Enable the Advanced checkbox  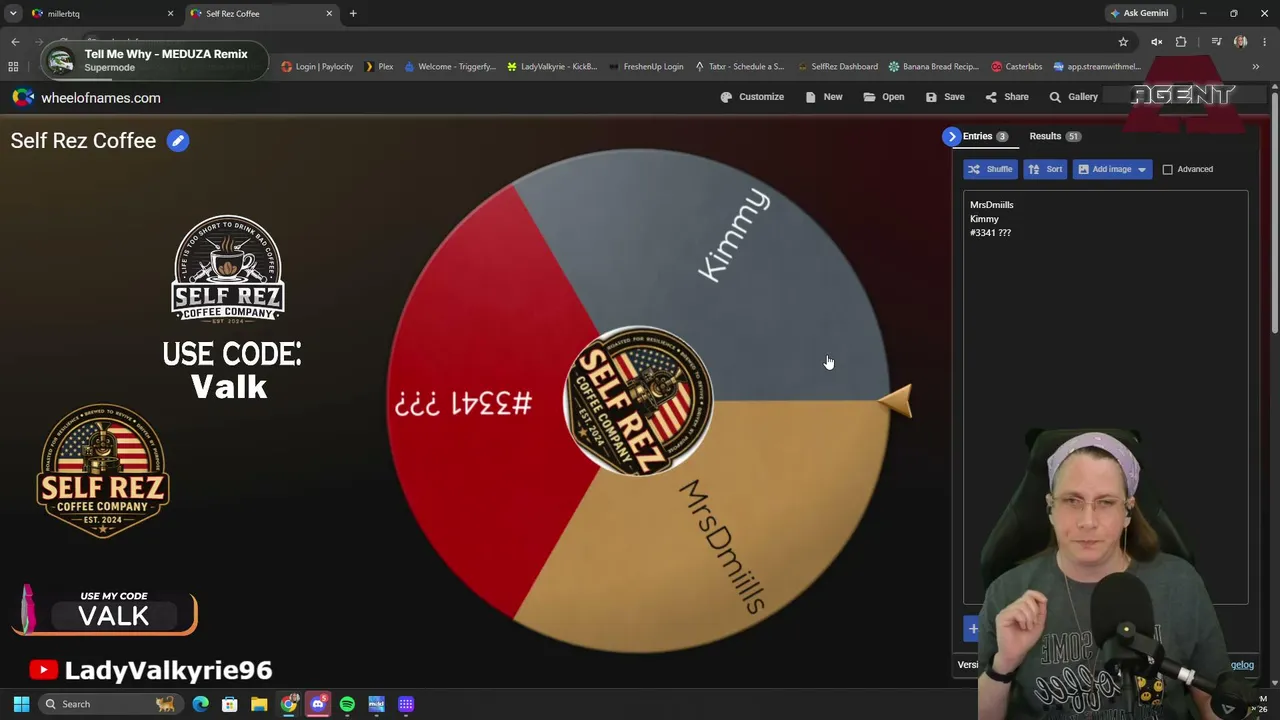pyautogui.click(x=1167, y=169)
